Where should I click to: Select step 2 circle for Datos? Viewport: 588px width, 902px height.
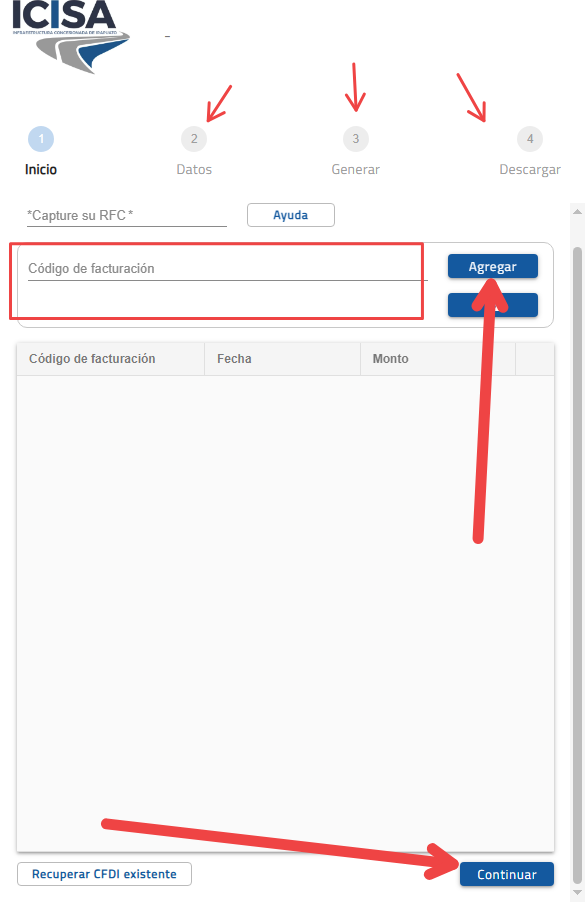(194, 139)
